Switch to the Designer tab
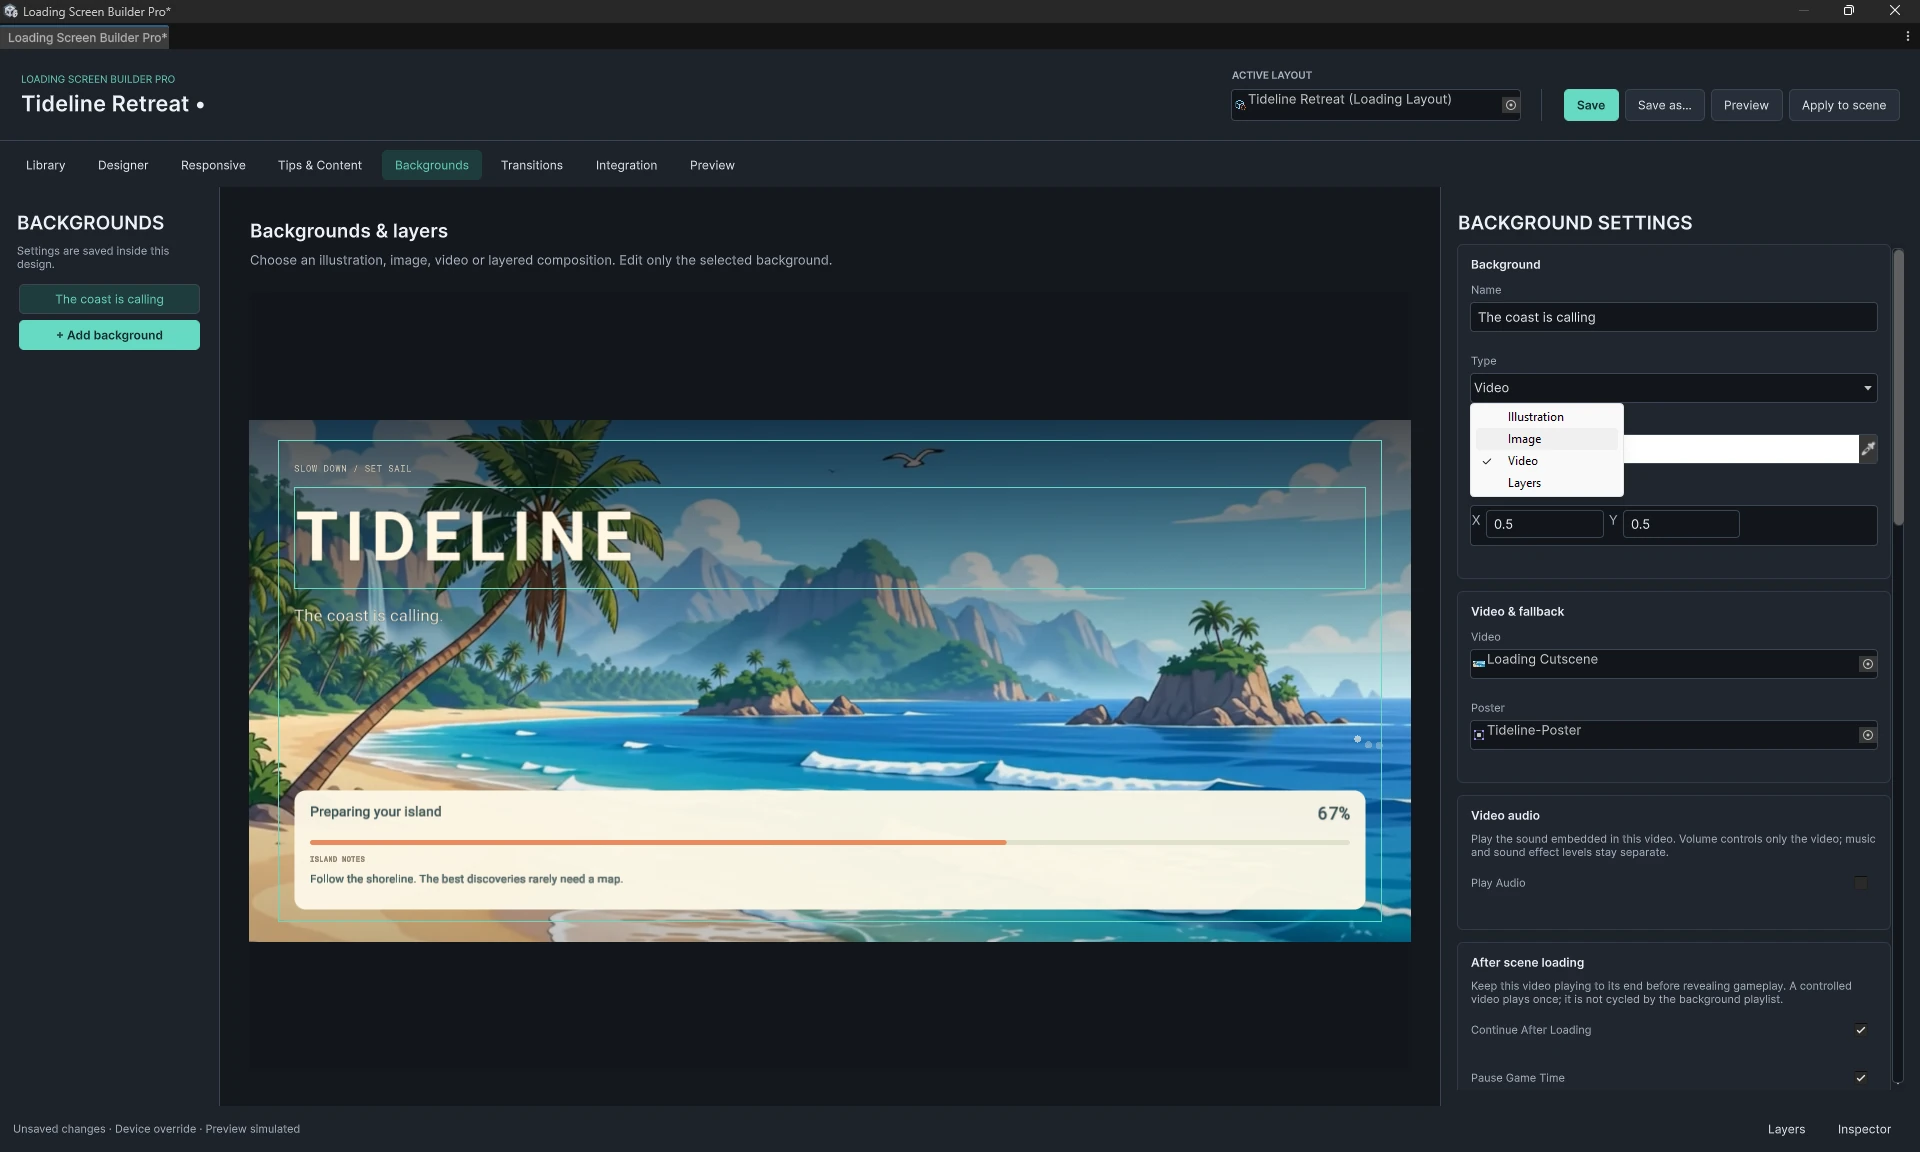 click(x=123, y=165)
